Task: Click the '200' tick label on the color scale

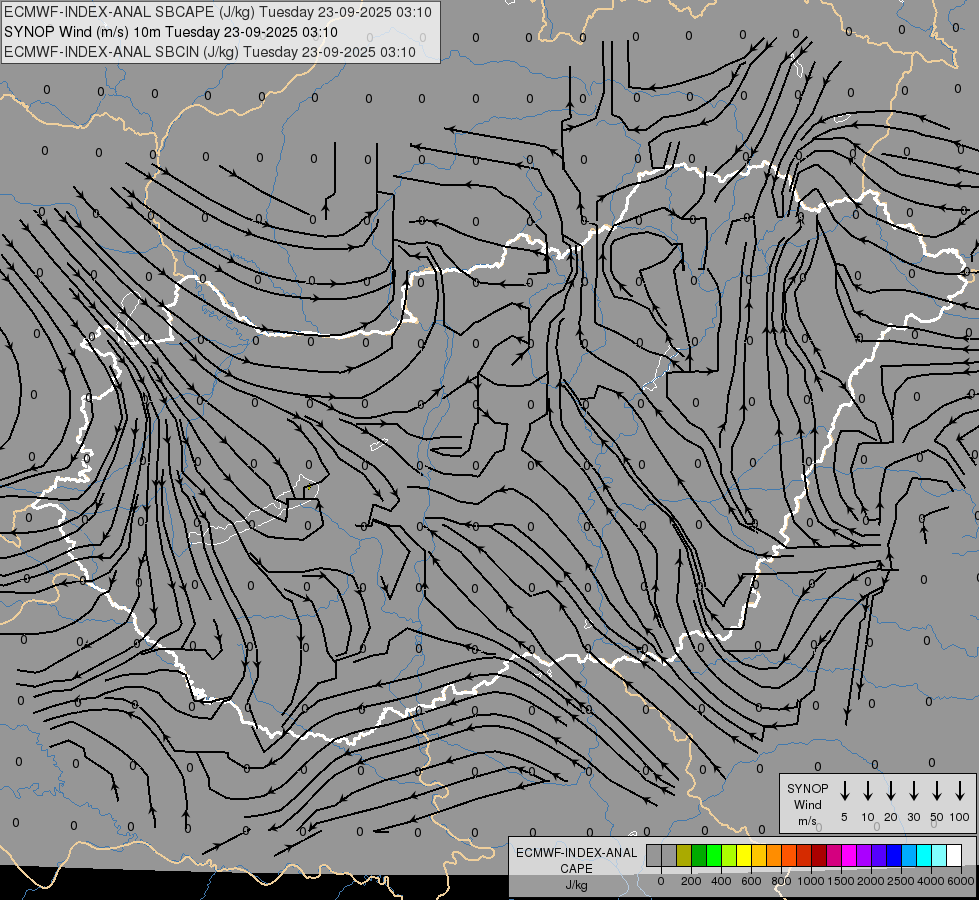Action: tap(691, 881)
